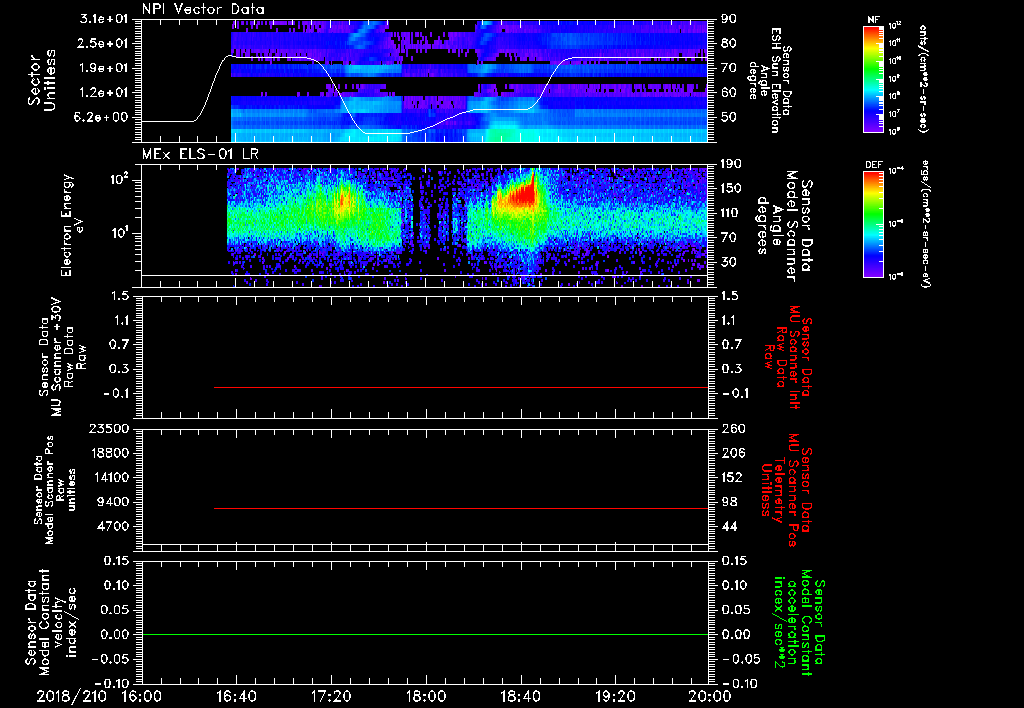Click the 18:00 time axis label
The width and height of the screenshot is (1024, 708).
[x=426, y=696]
